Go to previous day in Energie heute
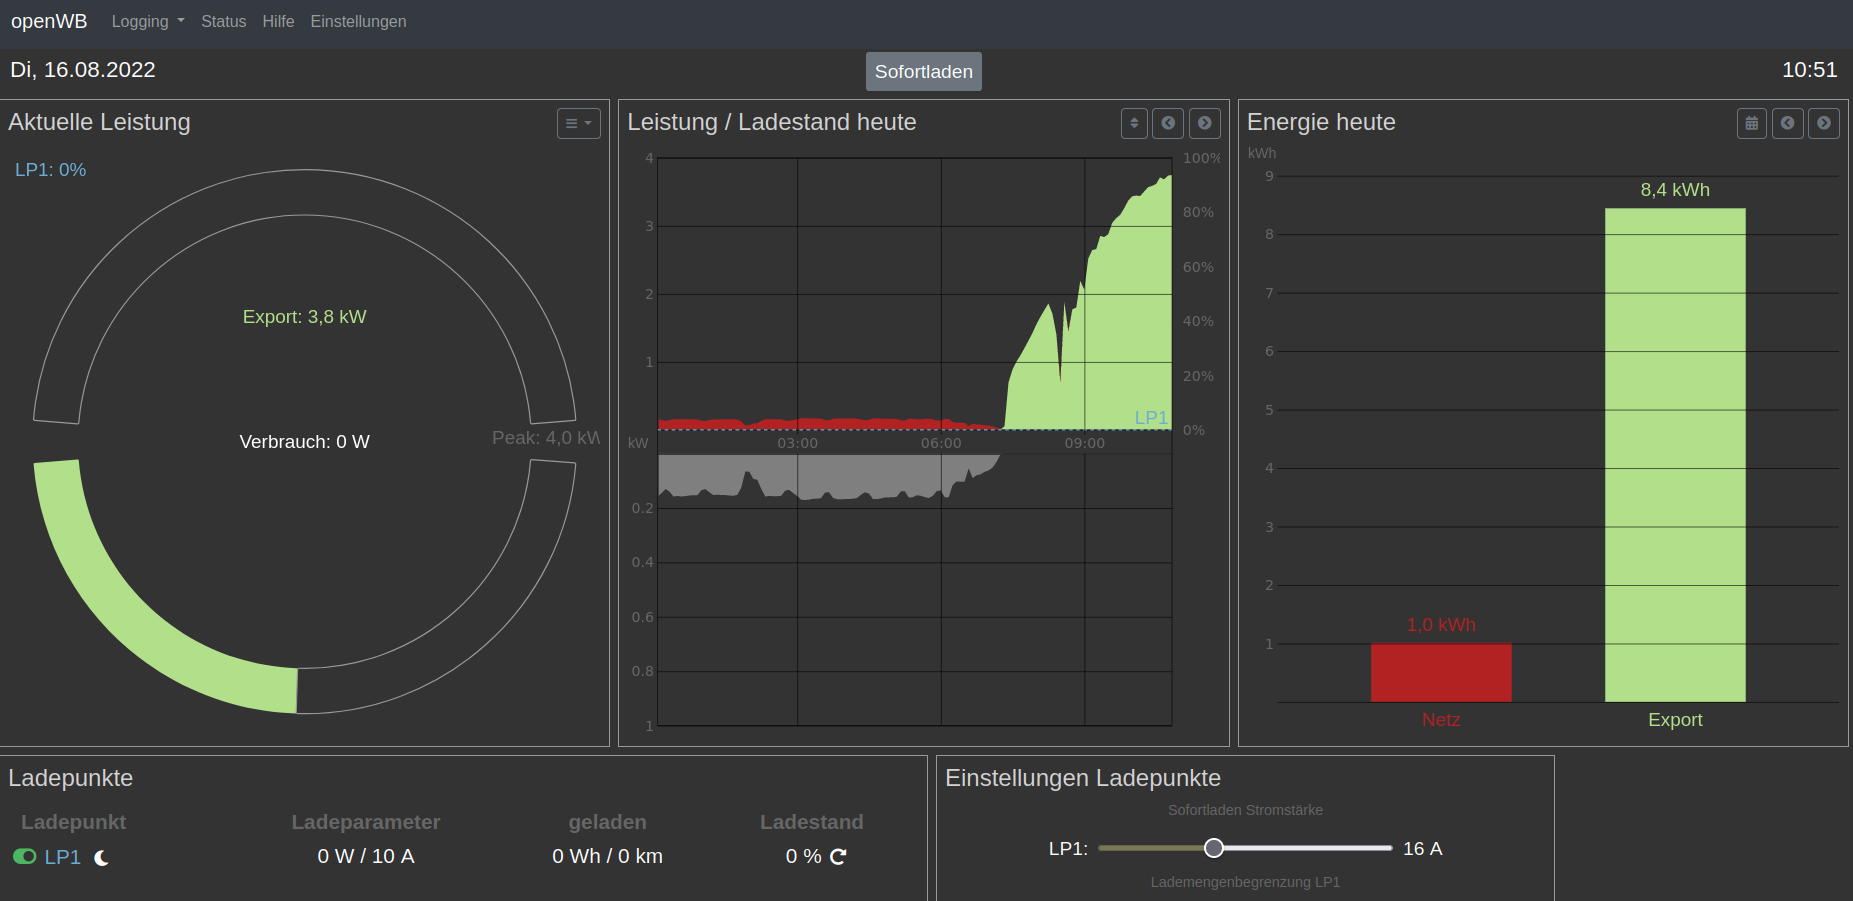This screenshot has height=901, width=1853. tap(1787, 123)
